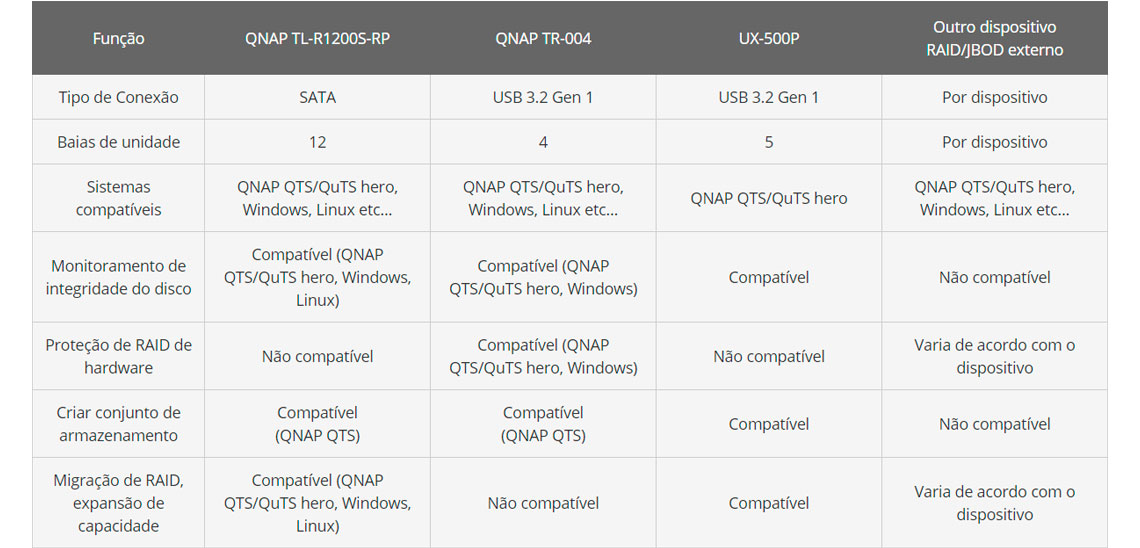Screen dimensions: 1140x548
Task: Click the "Baias de unidade" row label
Action: [x=118, y=142]
